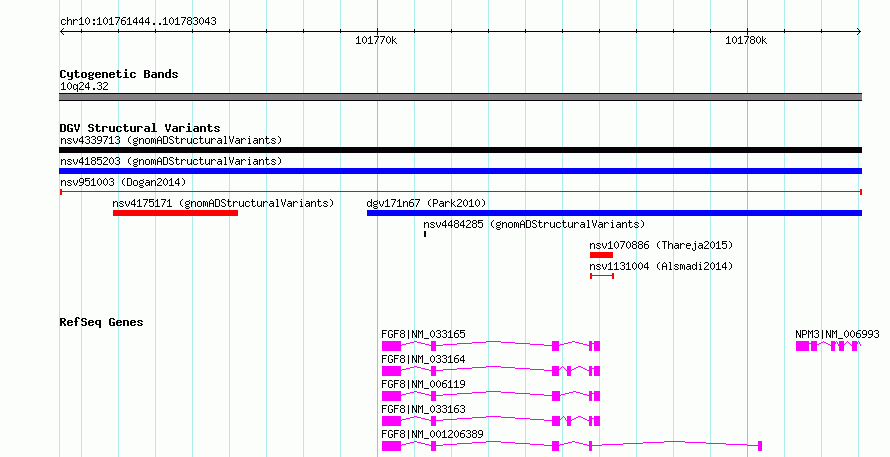Screen dimensions: 890x457
Task: Select first exon of FGF8 NM_033164 transcript
Action: tap(391, 371)
